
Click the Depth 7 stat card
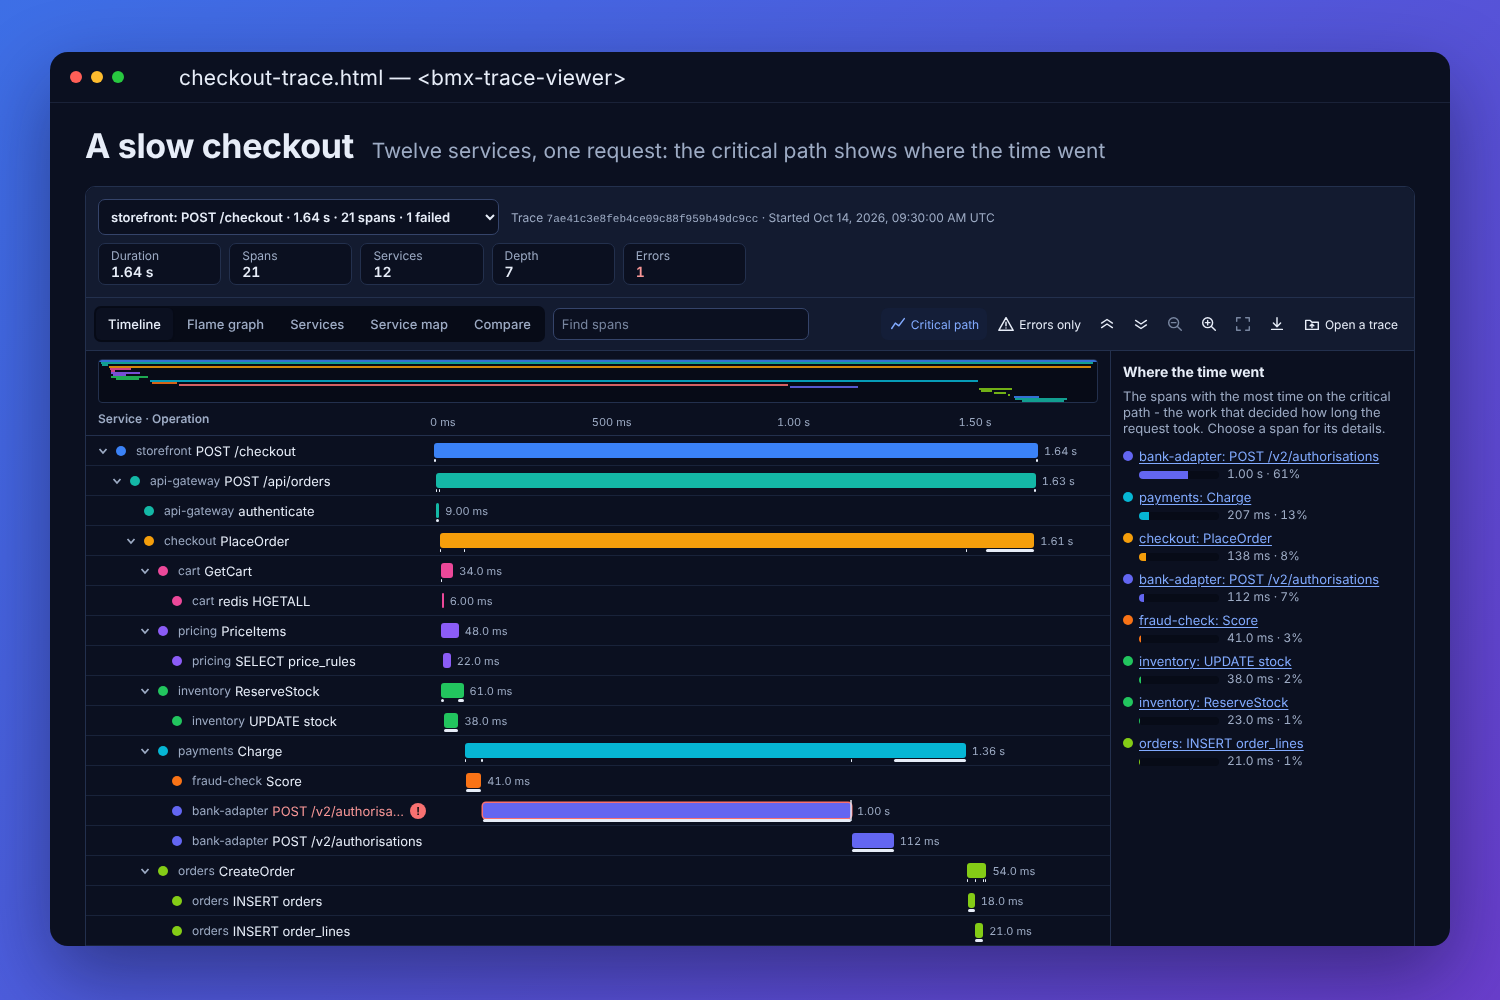(x=553, y=264)
